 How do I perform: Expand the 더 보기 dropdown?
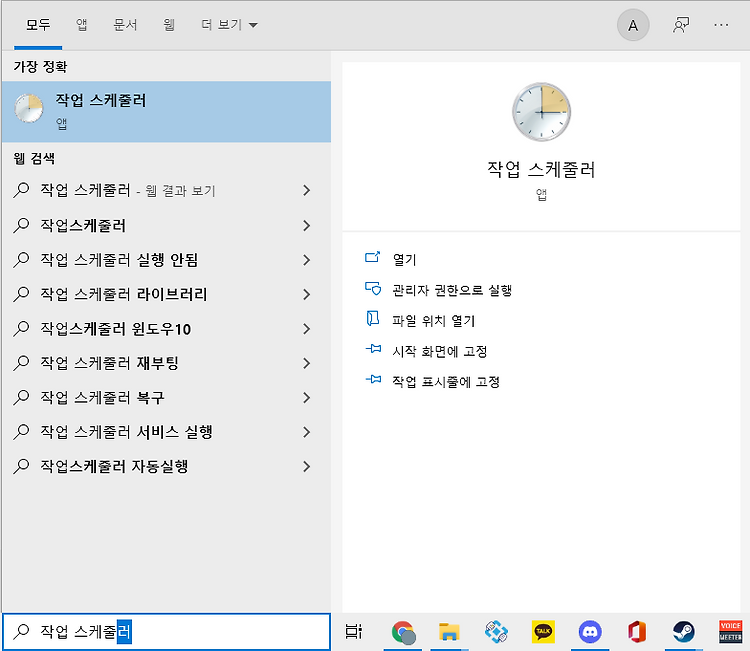click(x=229, y=25)
